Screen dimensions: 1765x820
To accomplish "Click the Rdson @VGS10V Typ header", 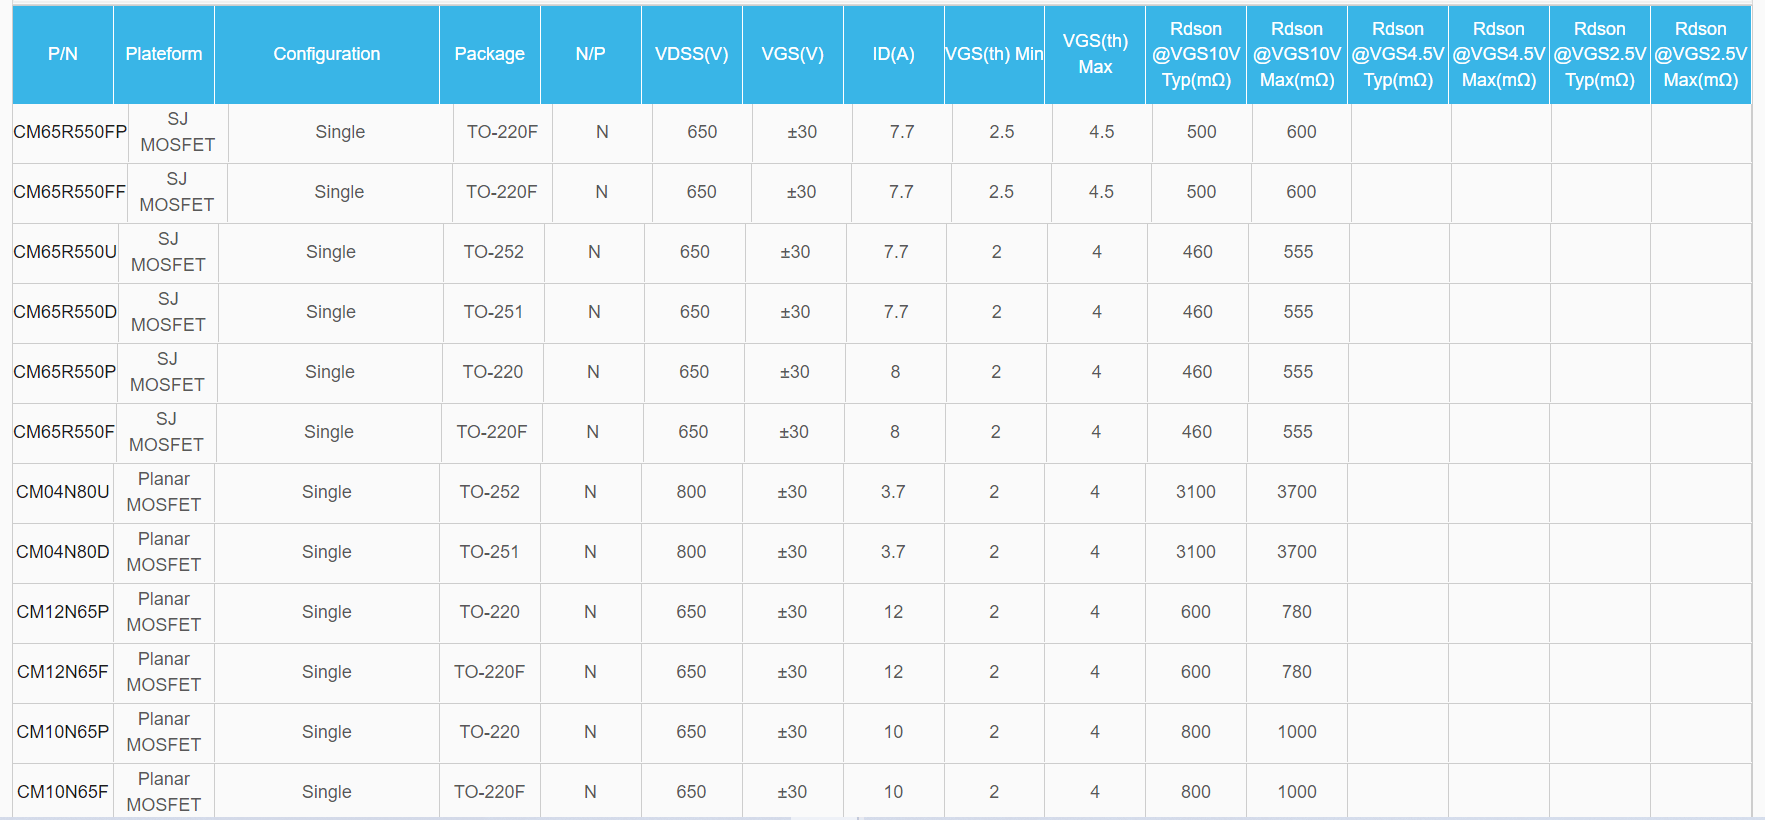I will pyautogui.click(x=1196, y=54).
